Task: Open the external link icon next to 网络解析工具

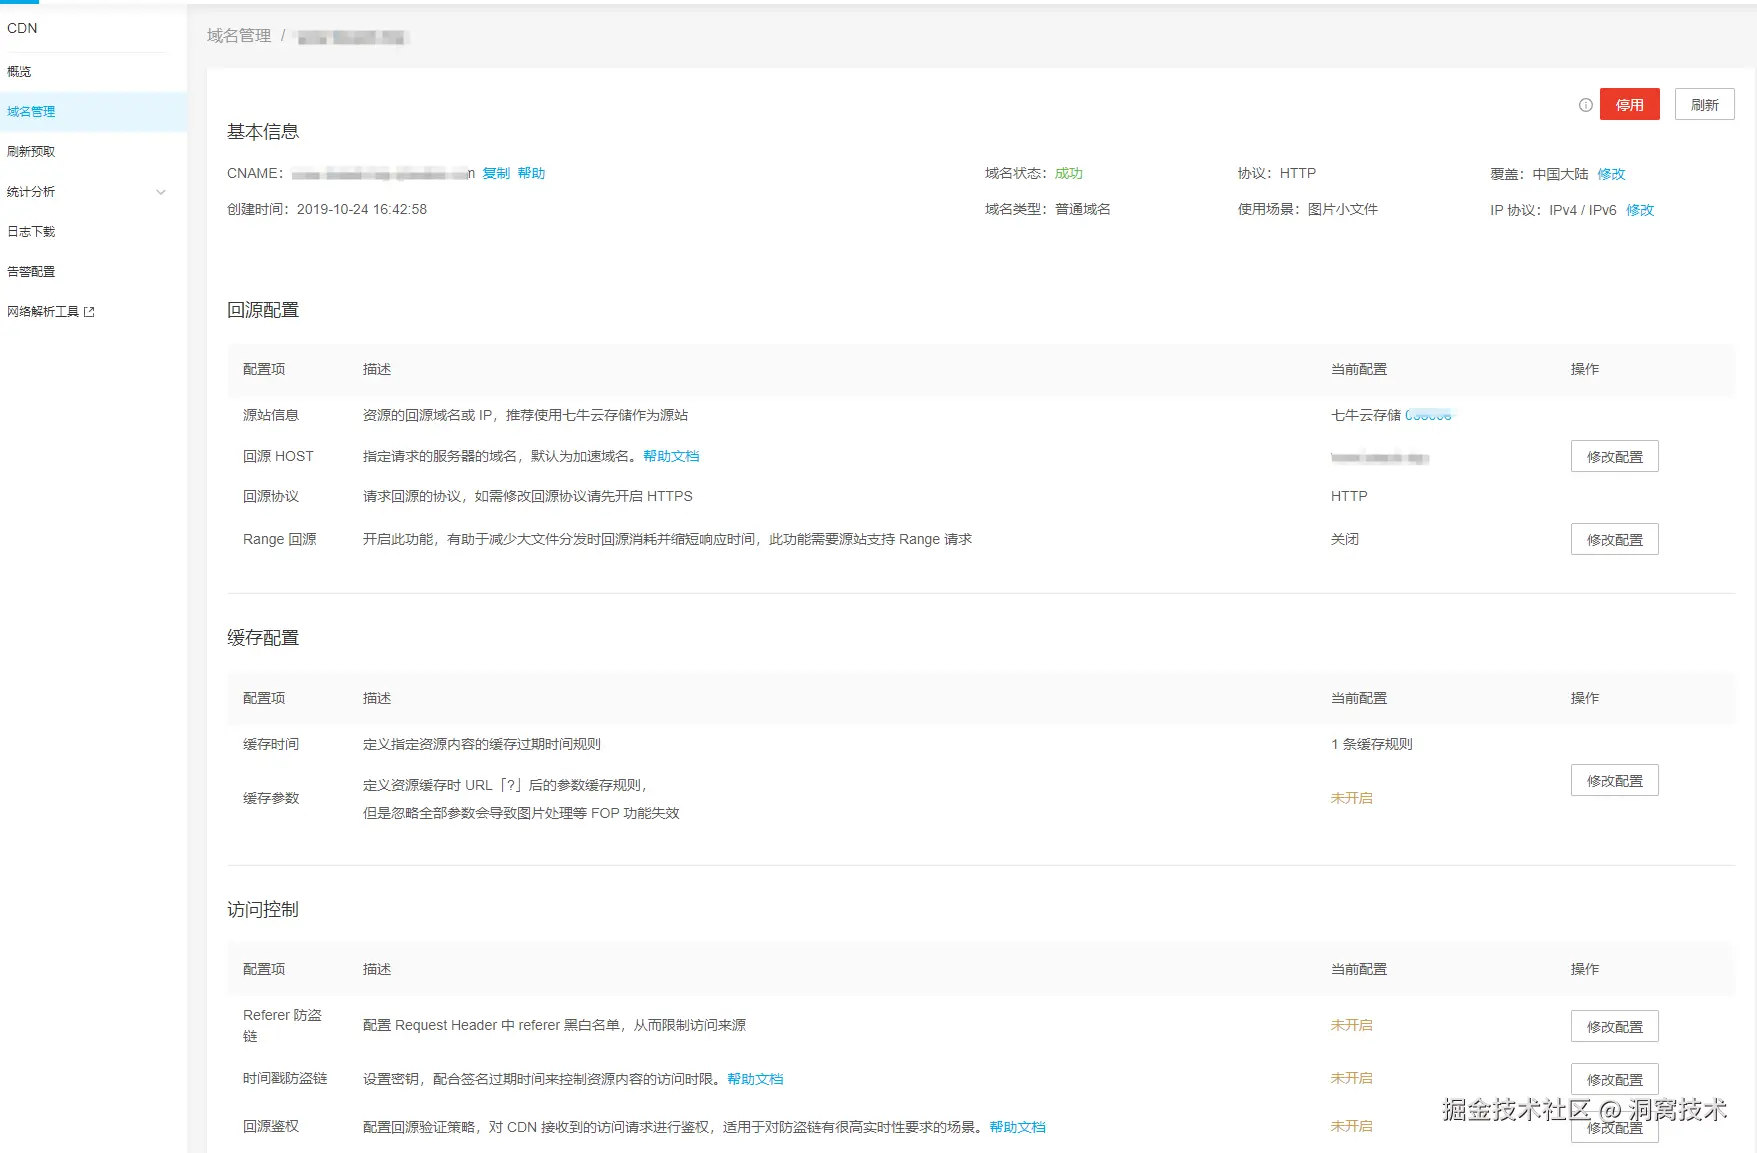Action: point(89,312)
